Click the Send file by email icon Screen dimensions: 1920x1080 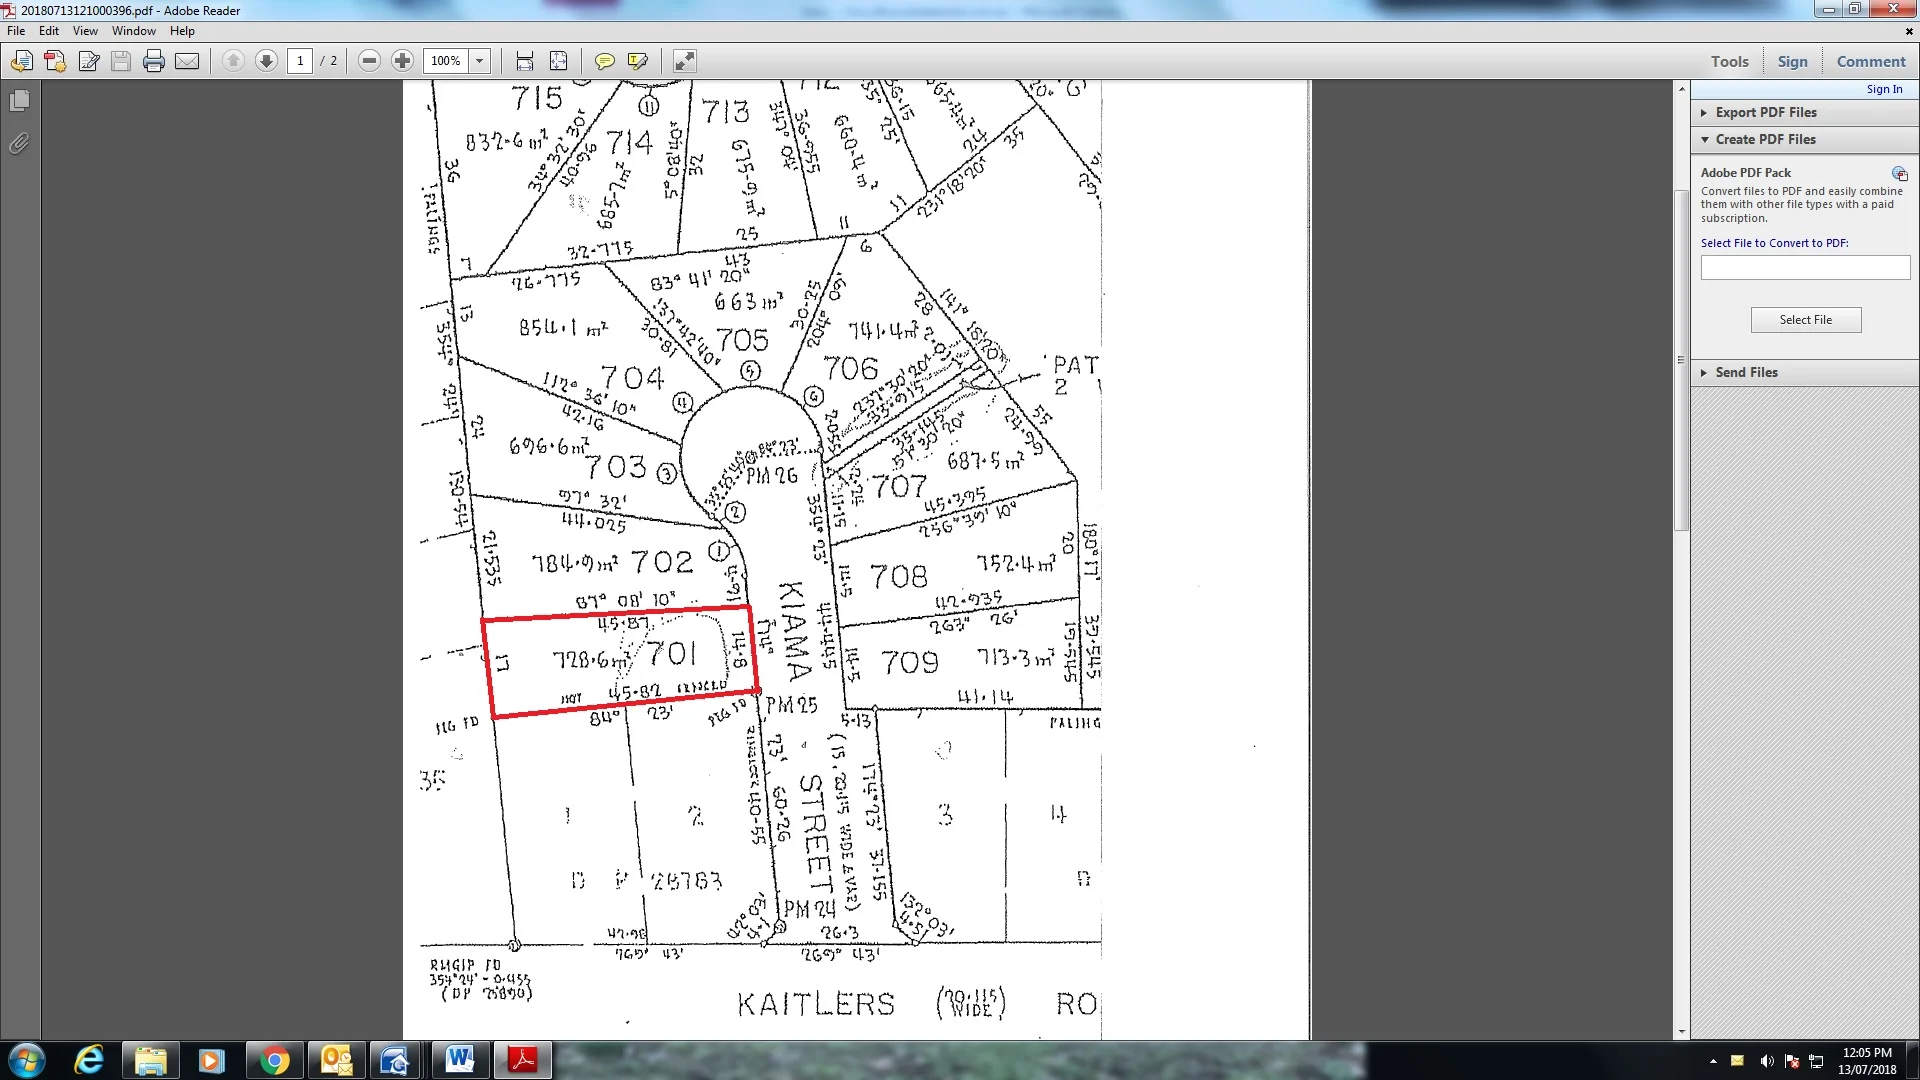tap(187, 62)
